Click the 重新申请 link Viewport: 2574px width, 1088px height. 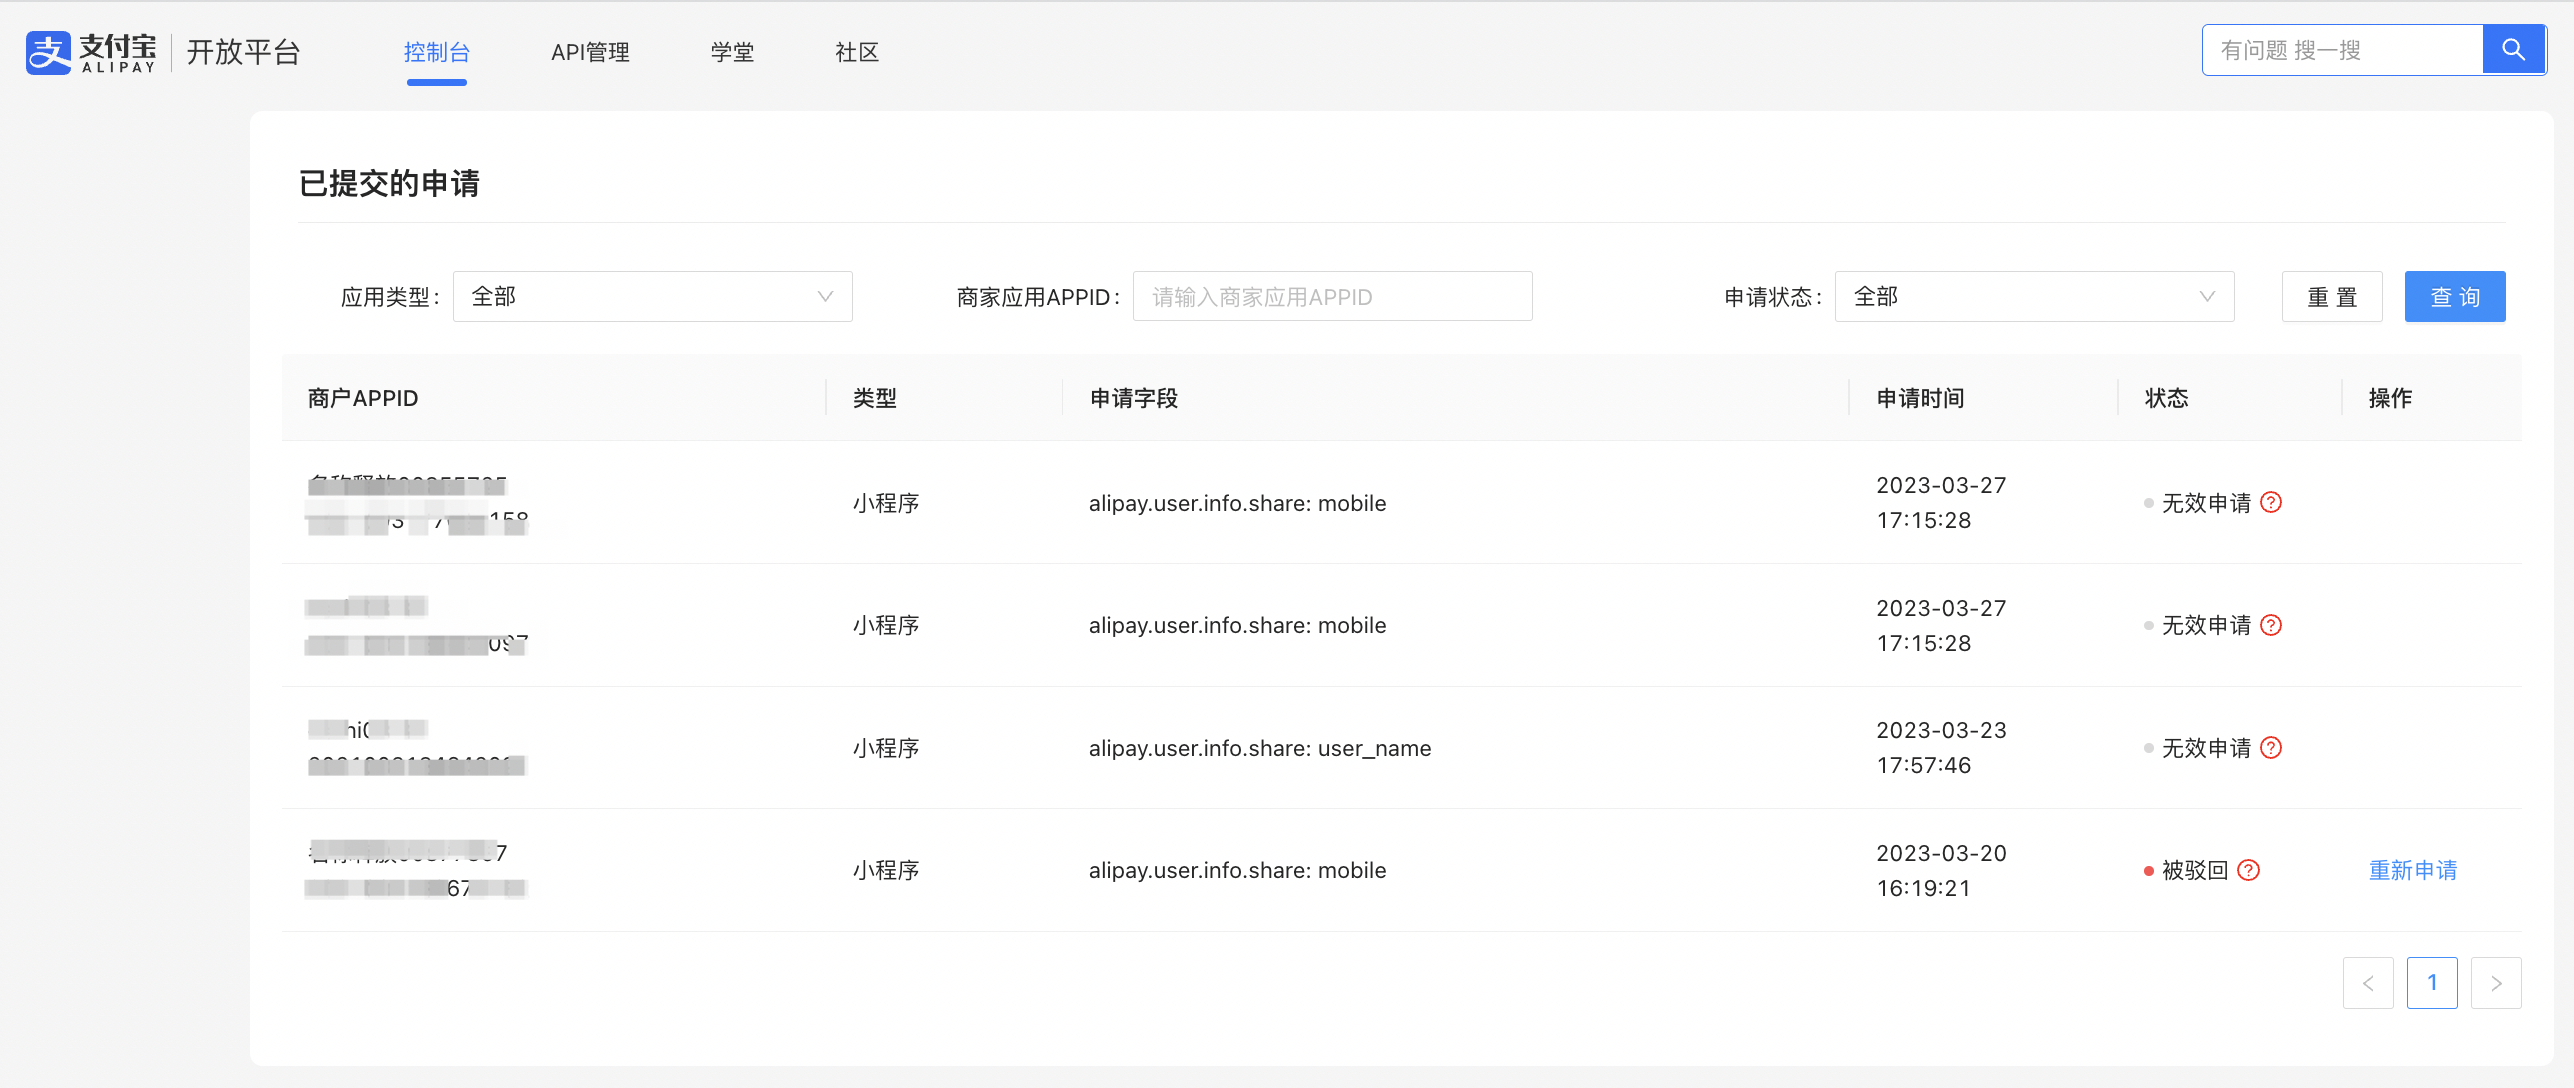pos(2412,870)
